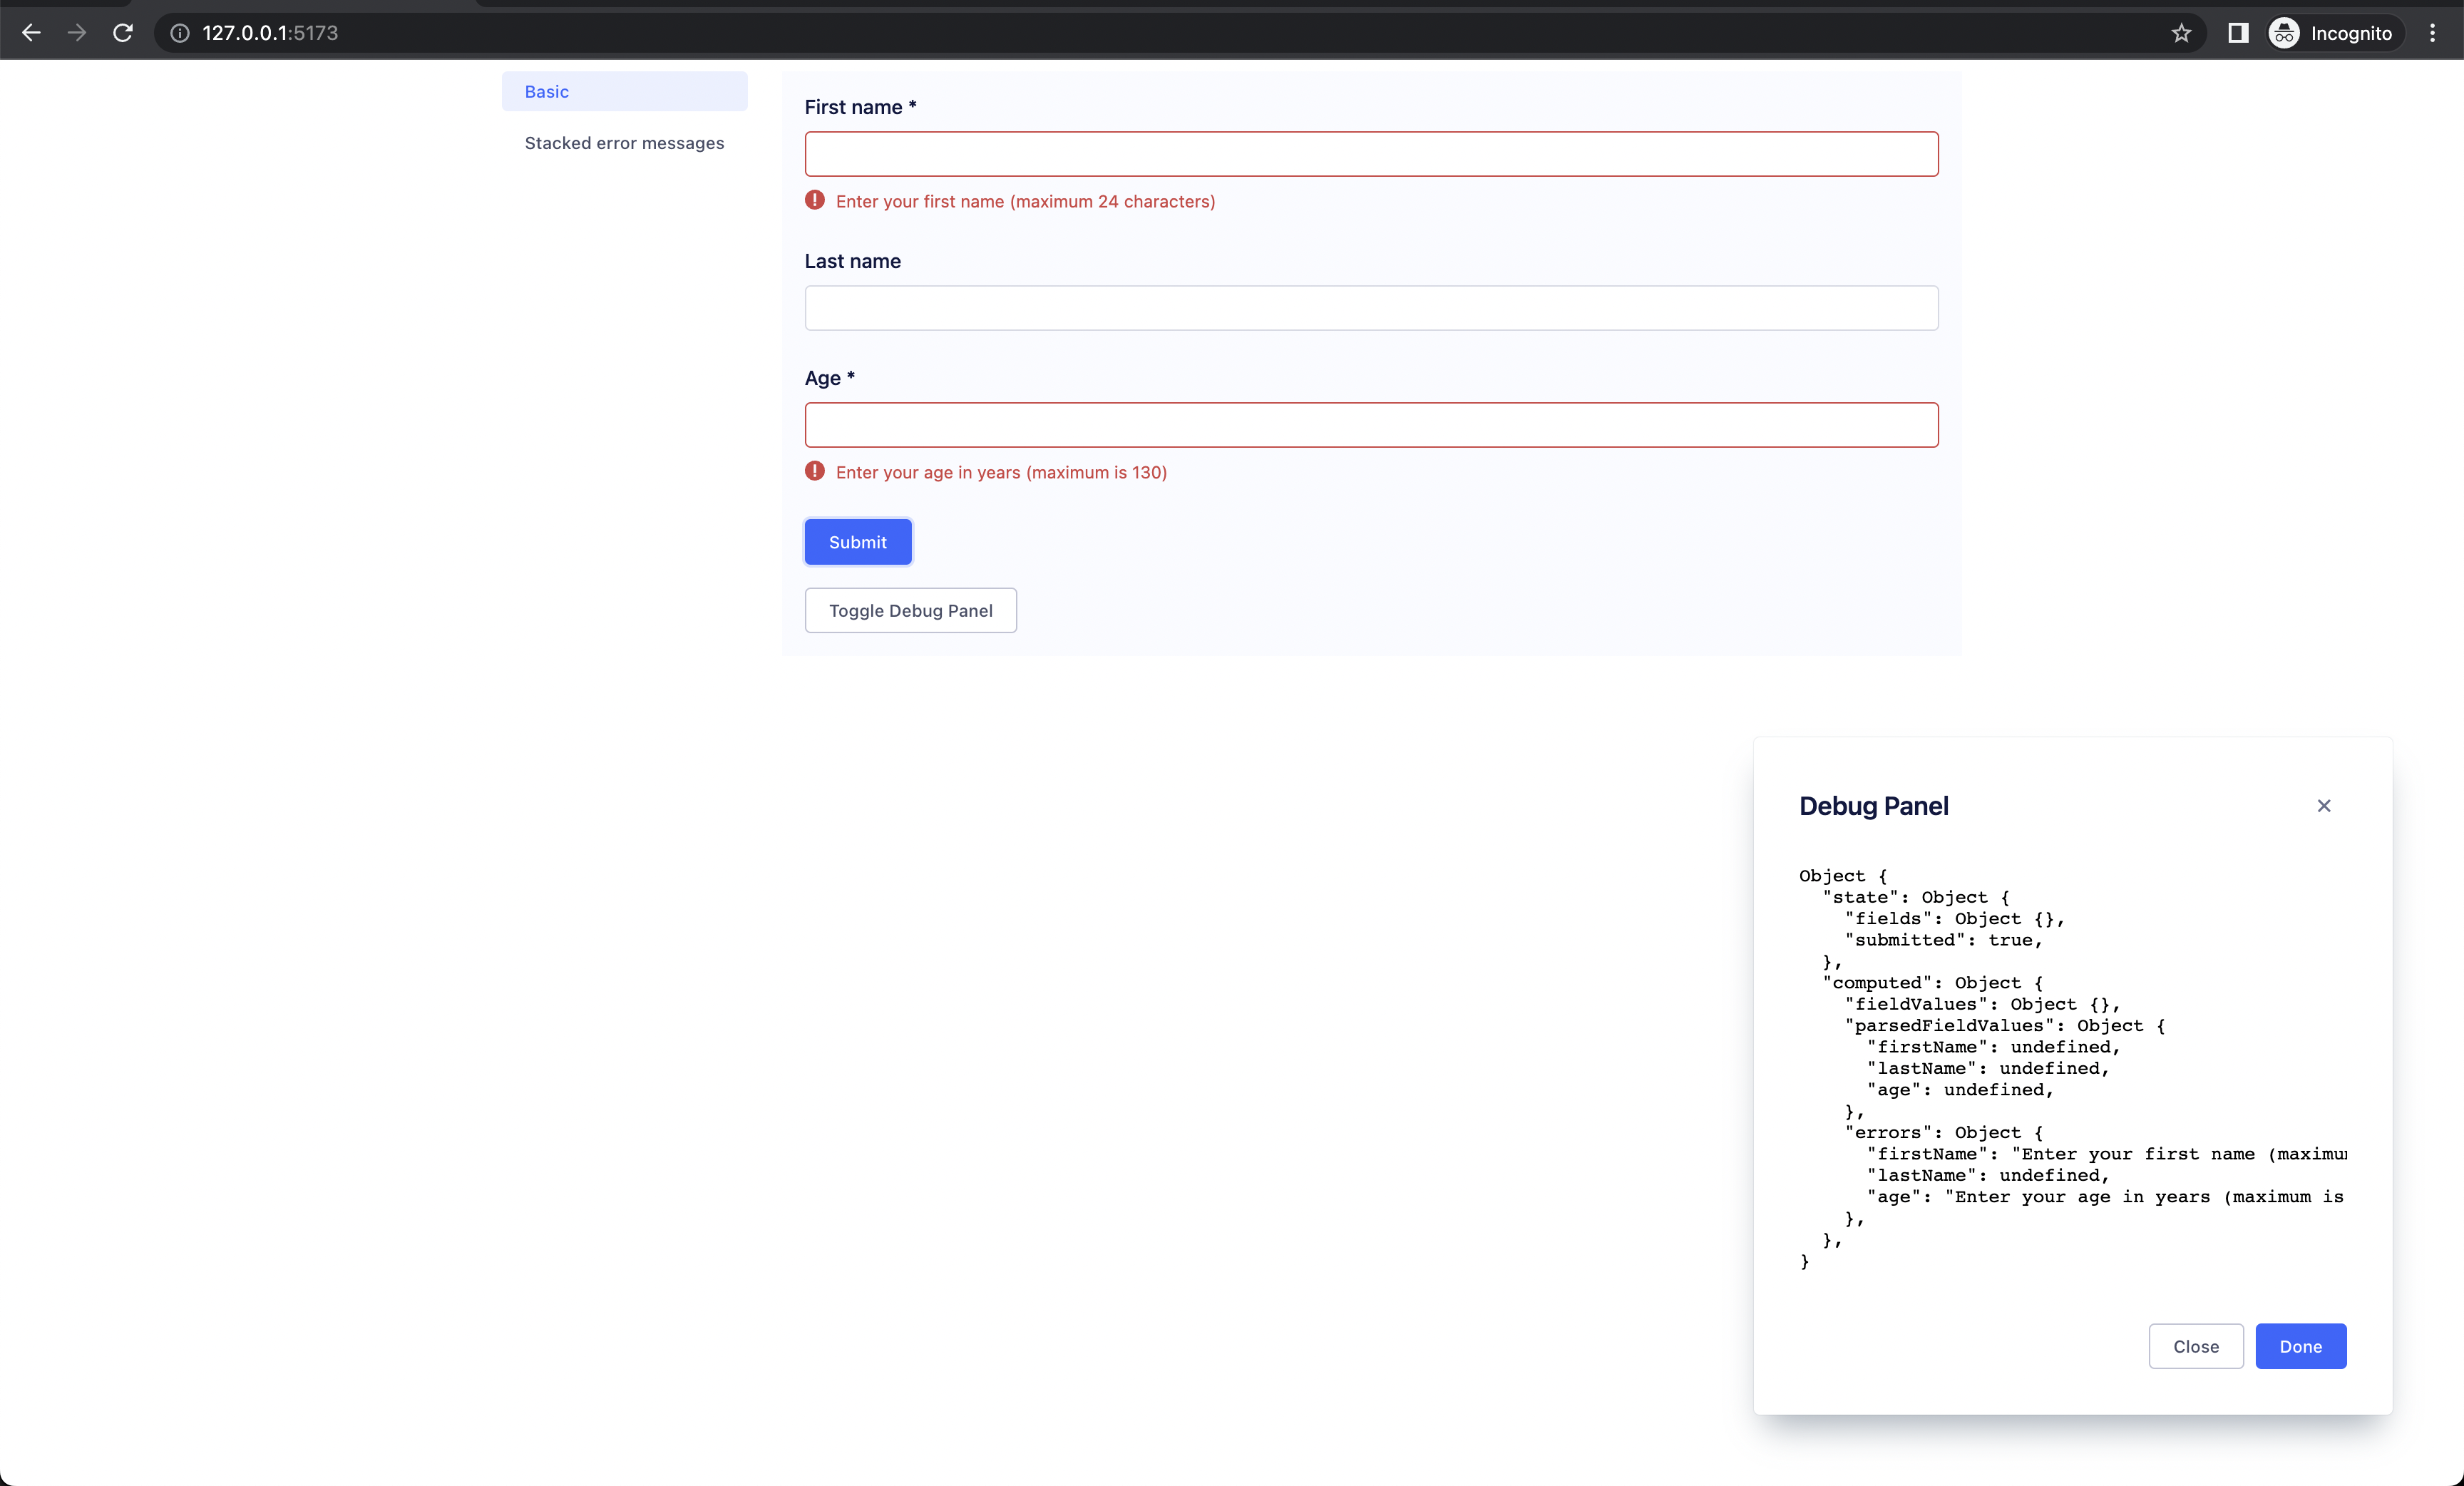Click the Toggle Debug Panel button
The image size is (2464, 1486).
coord(910,610)
